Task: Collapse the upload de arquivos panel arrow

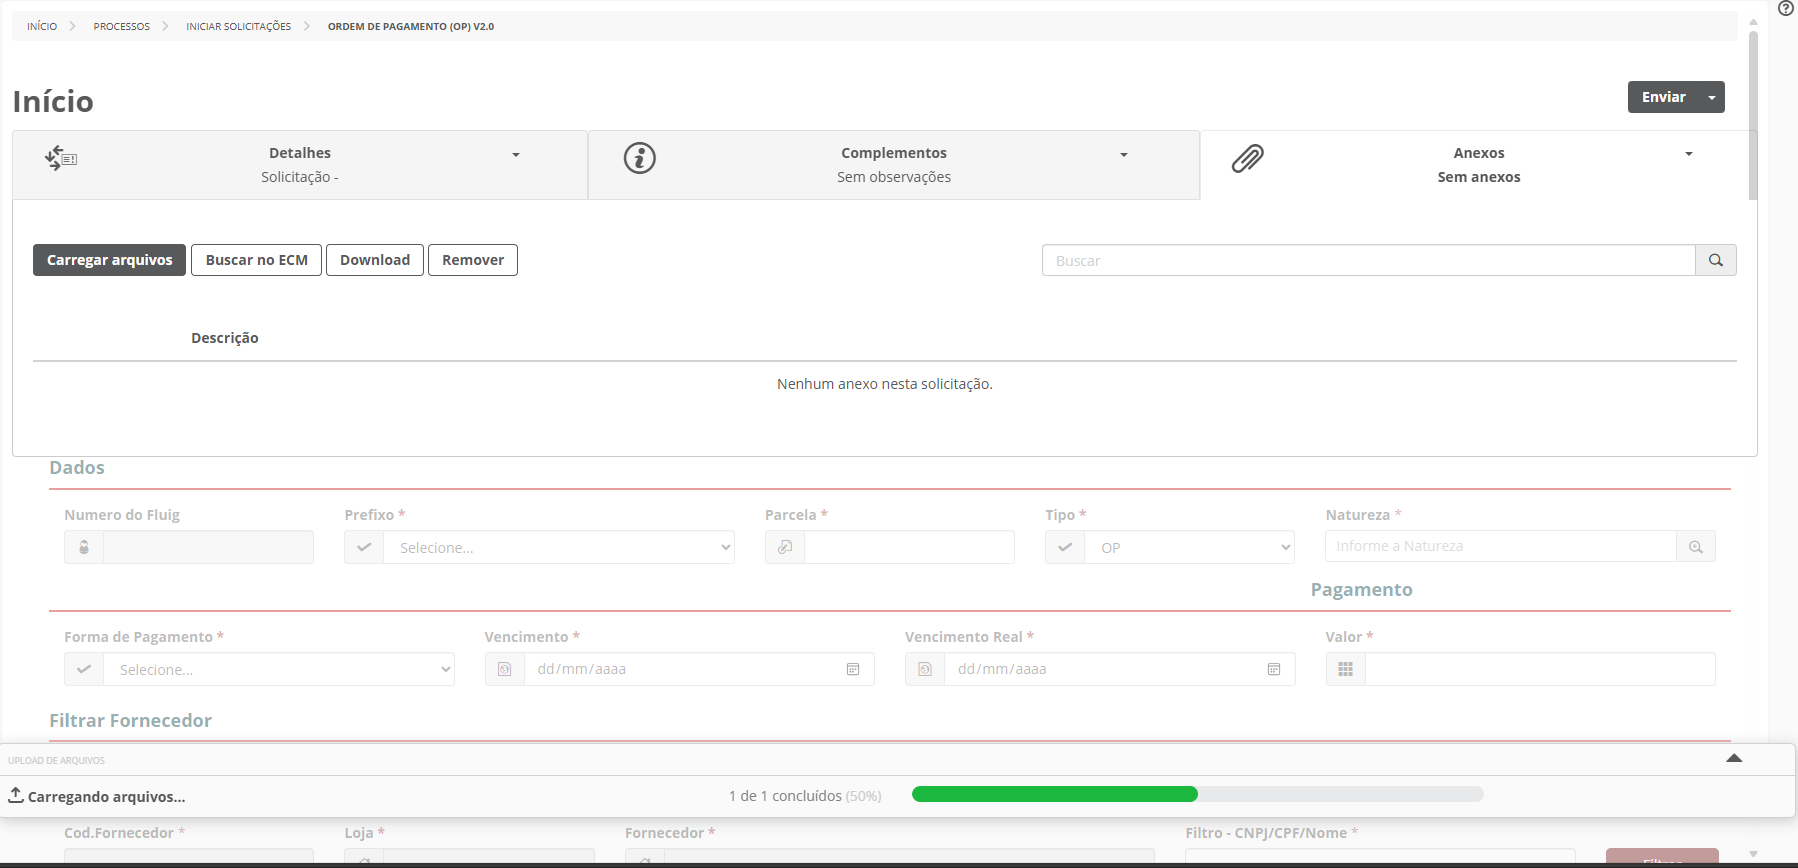Action: (1734, 758)
